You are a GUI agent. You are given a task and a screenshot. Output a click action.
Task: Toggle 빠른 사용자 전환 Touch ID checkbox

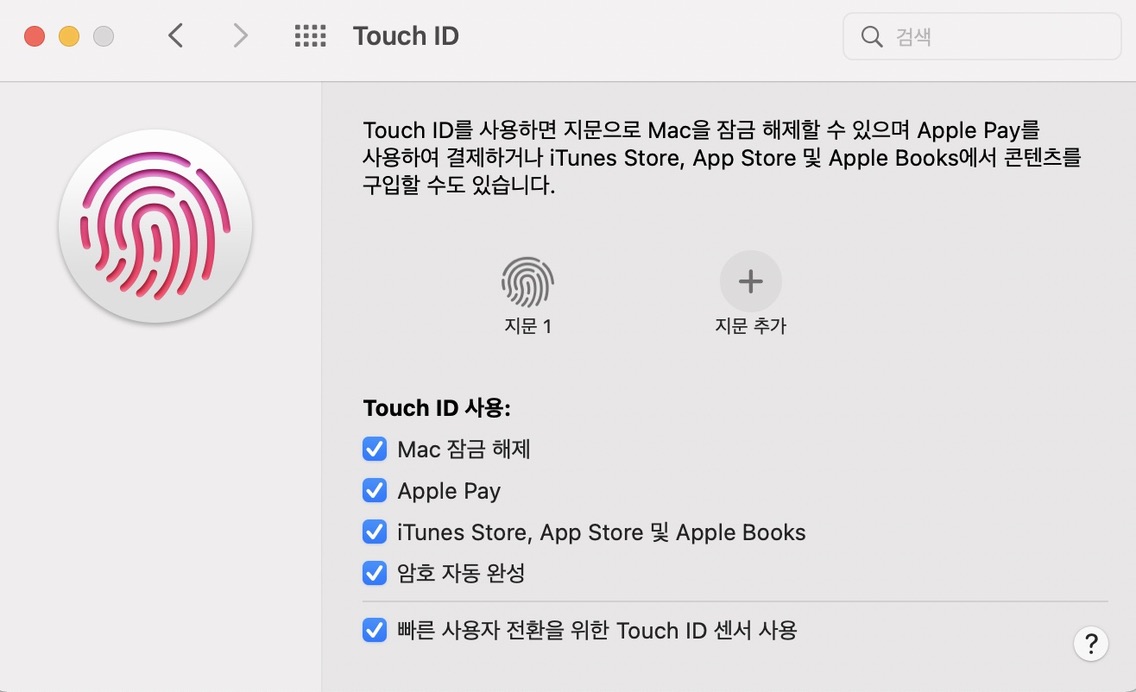[x=375, y=630]
